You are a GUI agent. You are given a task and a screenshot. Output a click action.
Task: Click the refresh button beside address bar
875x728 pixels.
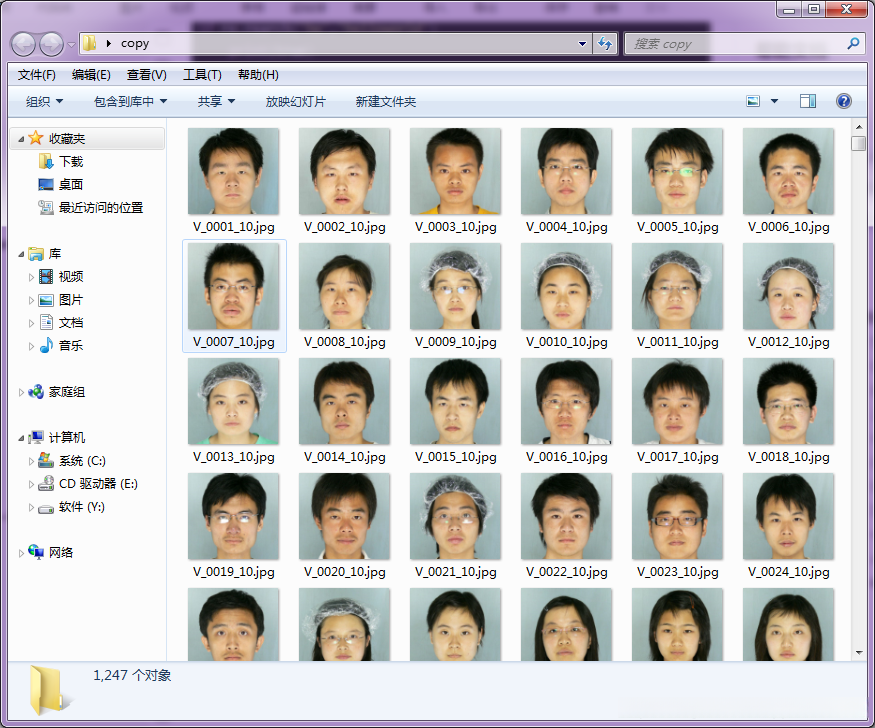point(605,44)
